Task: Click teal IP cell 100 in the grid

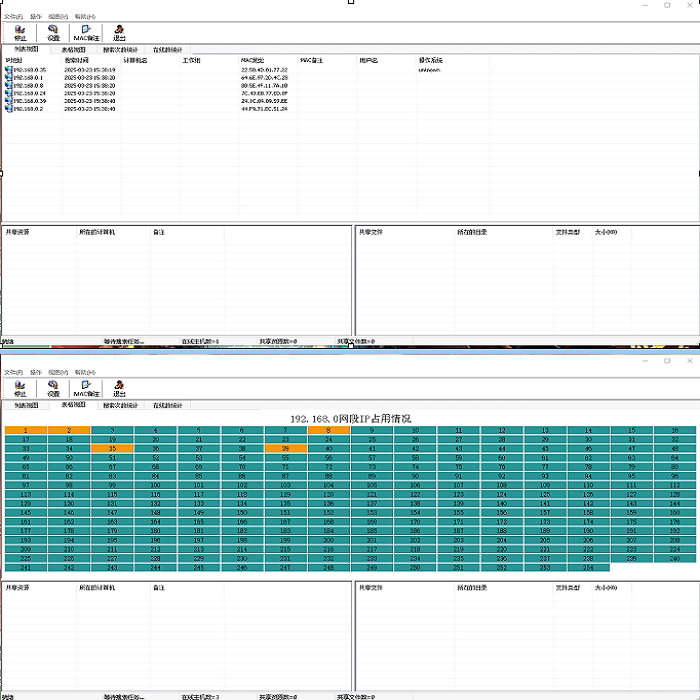Action: (x=155, y=485)
